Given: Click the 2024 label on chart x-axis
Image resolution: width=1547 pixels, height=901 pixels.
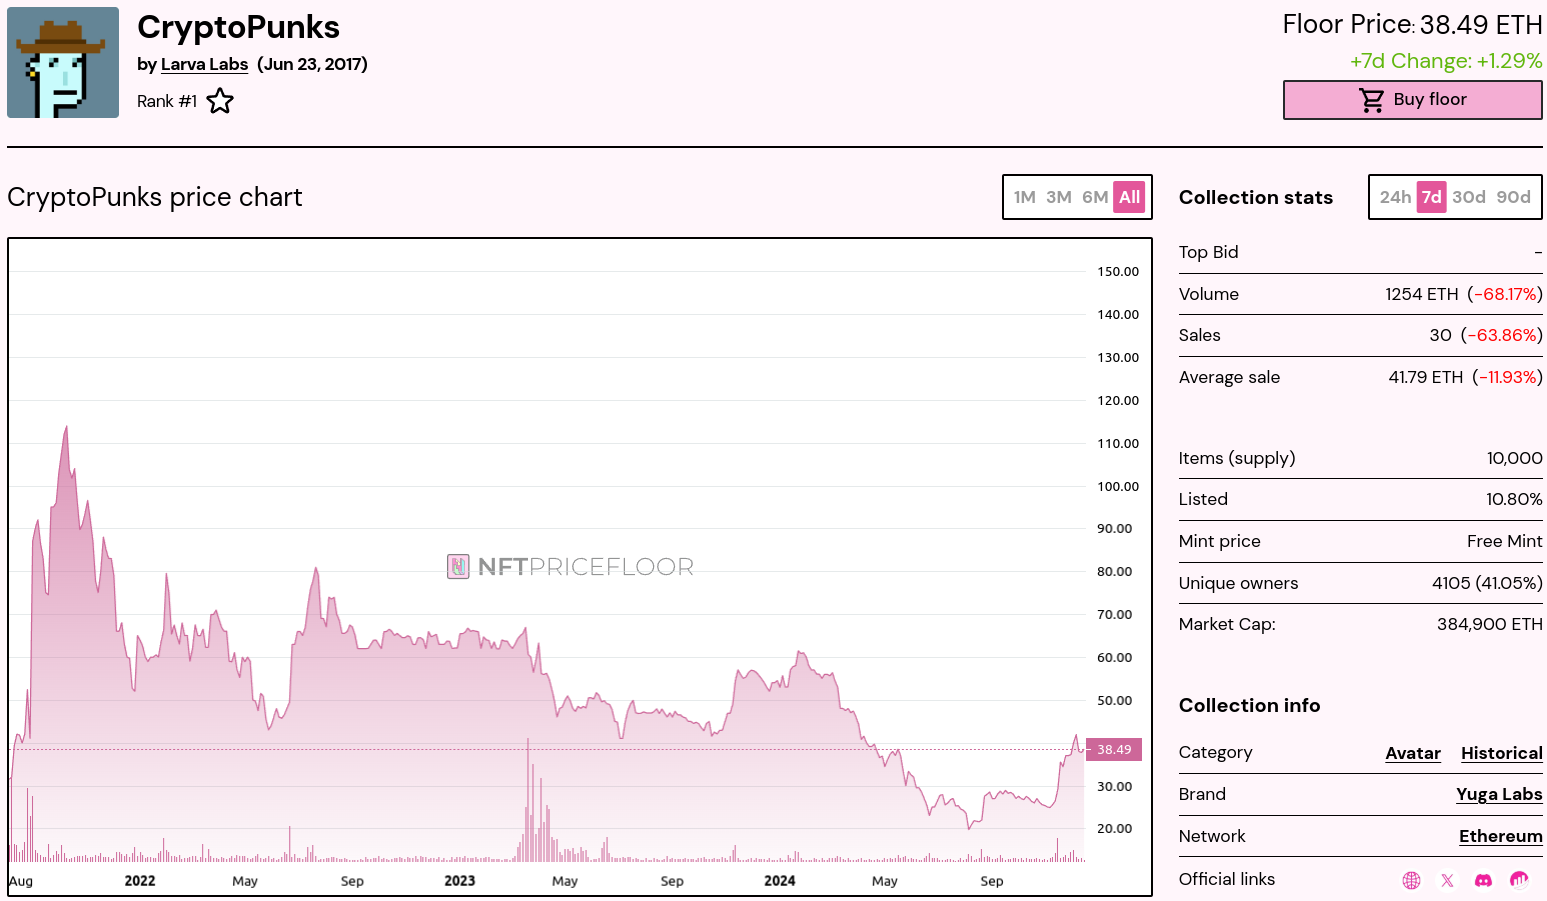Looking at the screenshot, I should pyautogui.click(x=780, y=881).
